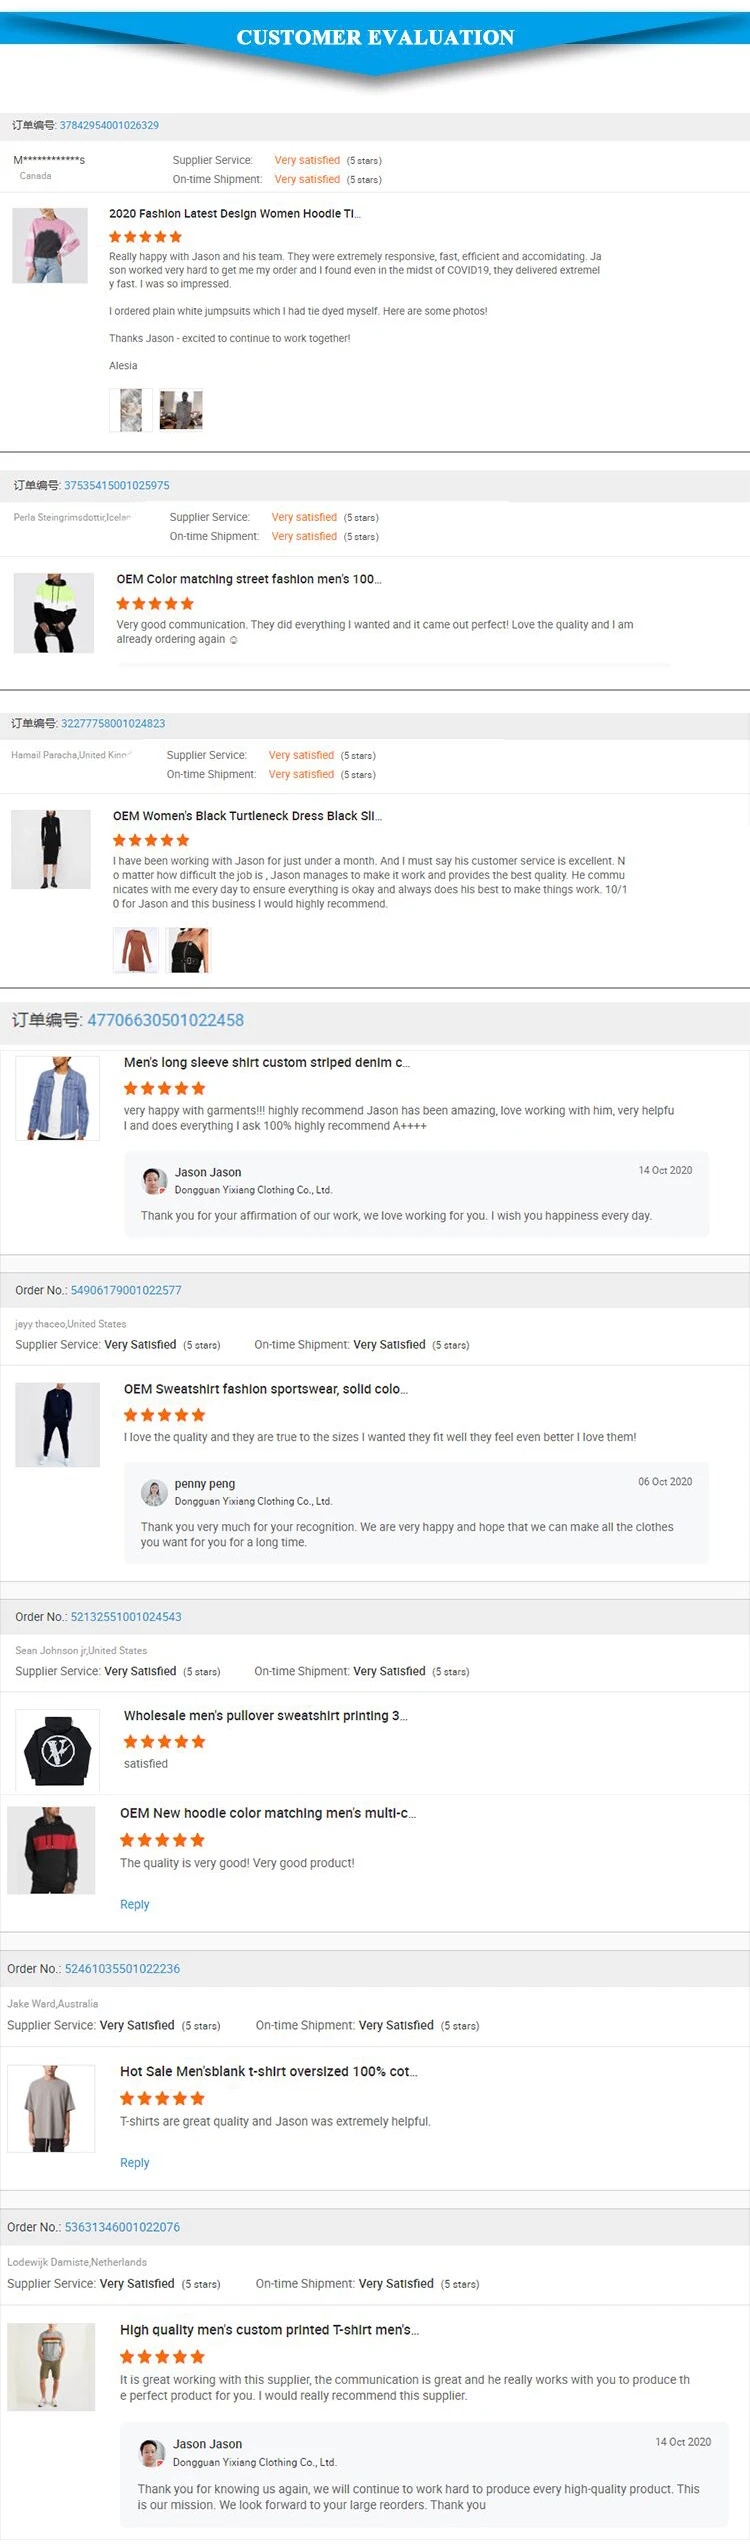750x2546 pixels.
Task: Click Reply under the red-black hoodie review
Action: (x=134, y=1904)
